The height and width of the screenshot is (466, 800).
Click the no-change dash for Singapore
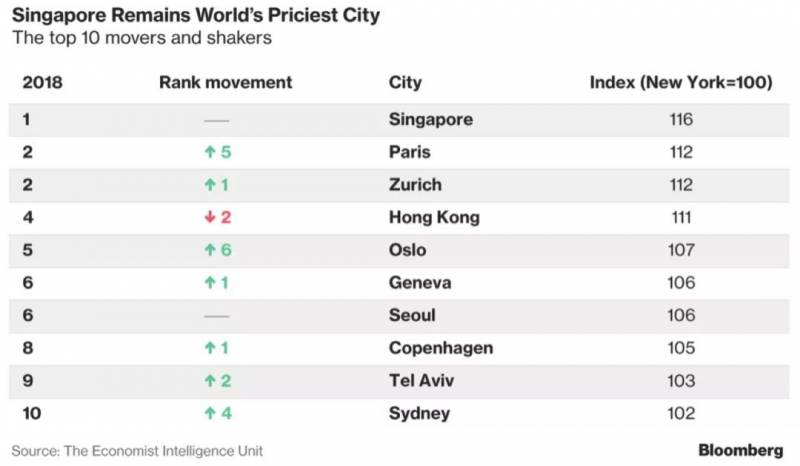pyautogui.click(x=216, y=120)
